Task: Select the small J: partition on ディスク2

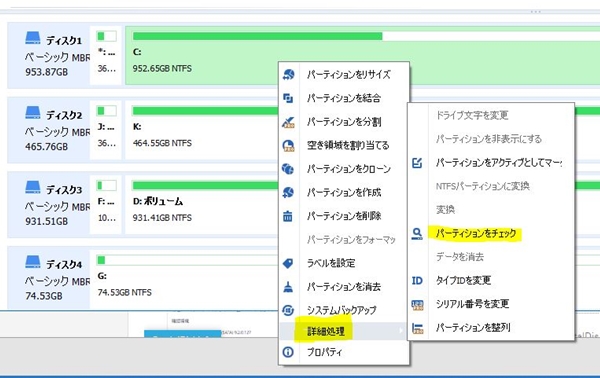Action: pos(106,129)
